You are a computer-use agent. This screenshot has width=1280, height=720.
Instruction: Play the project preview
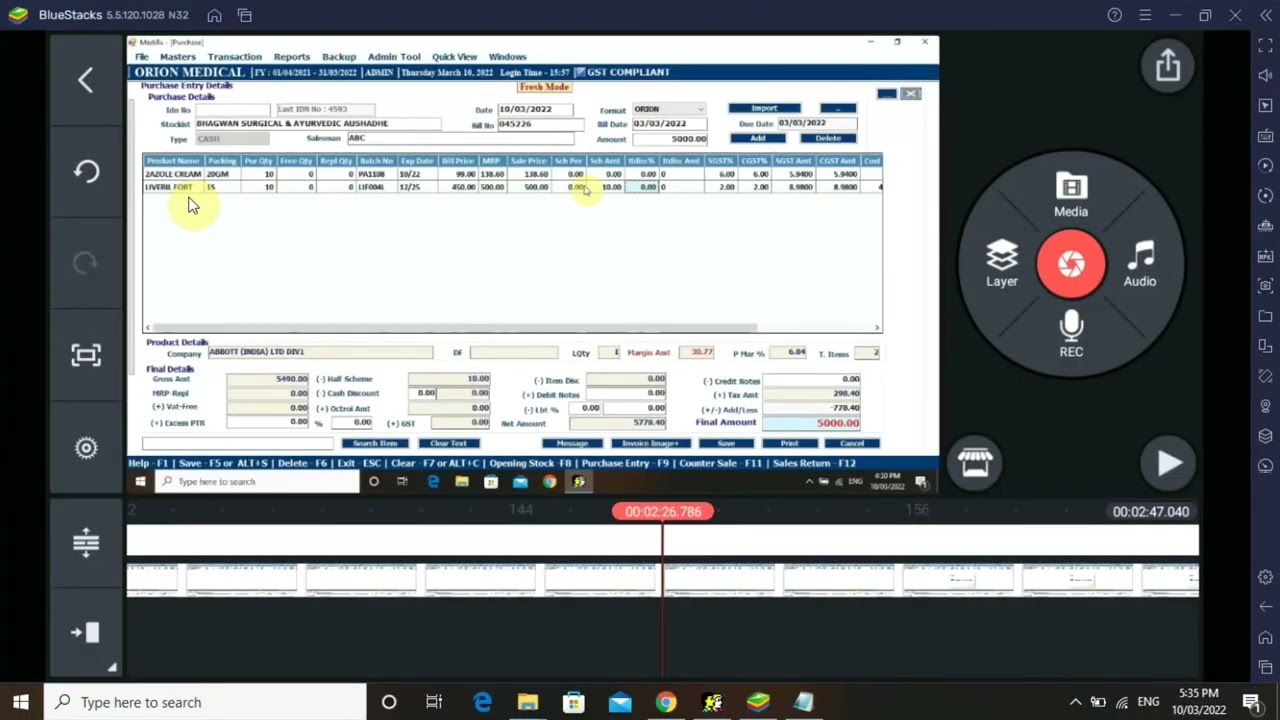point(1168,463)
